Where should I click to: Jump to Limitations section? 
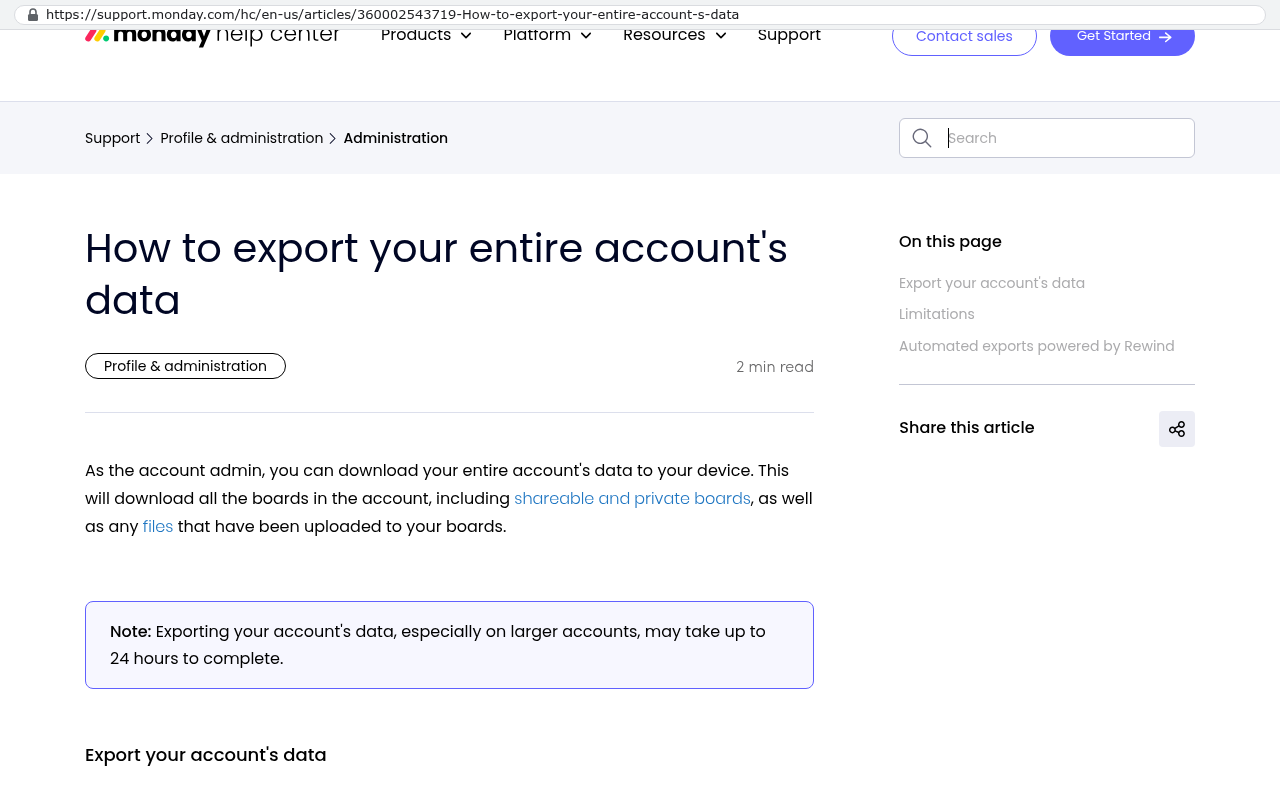937,314
